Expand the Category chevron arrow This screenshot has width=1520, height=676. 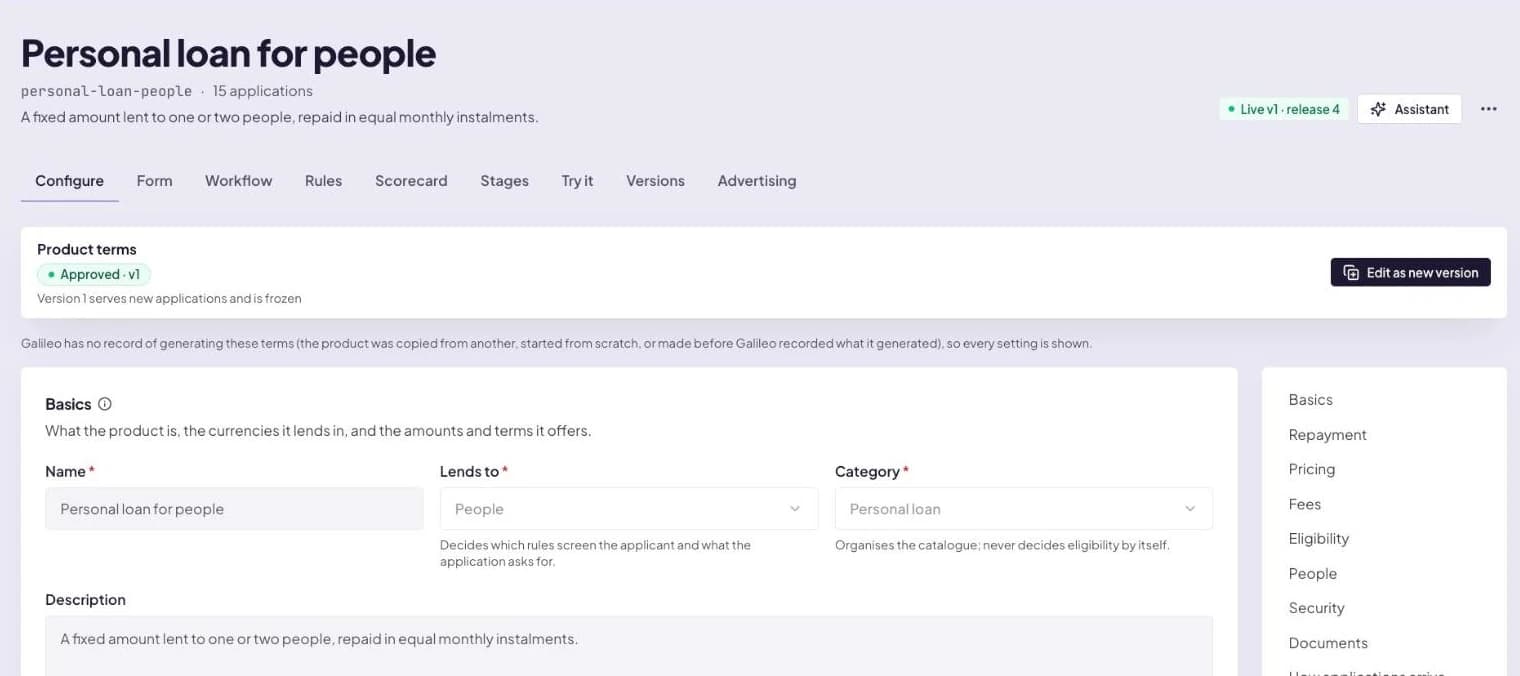click(1190, 509)
